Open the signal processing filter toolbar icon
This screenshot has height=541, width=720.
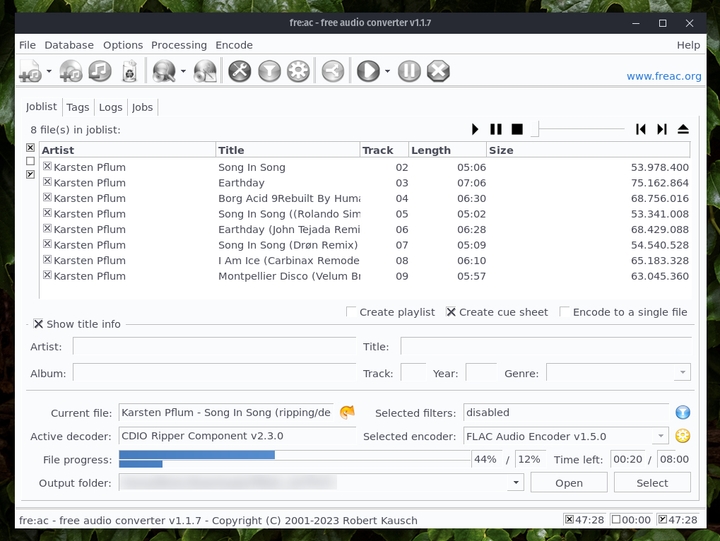click(270, 71)
